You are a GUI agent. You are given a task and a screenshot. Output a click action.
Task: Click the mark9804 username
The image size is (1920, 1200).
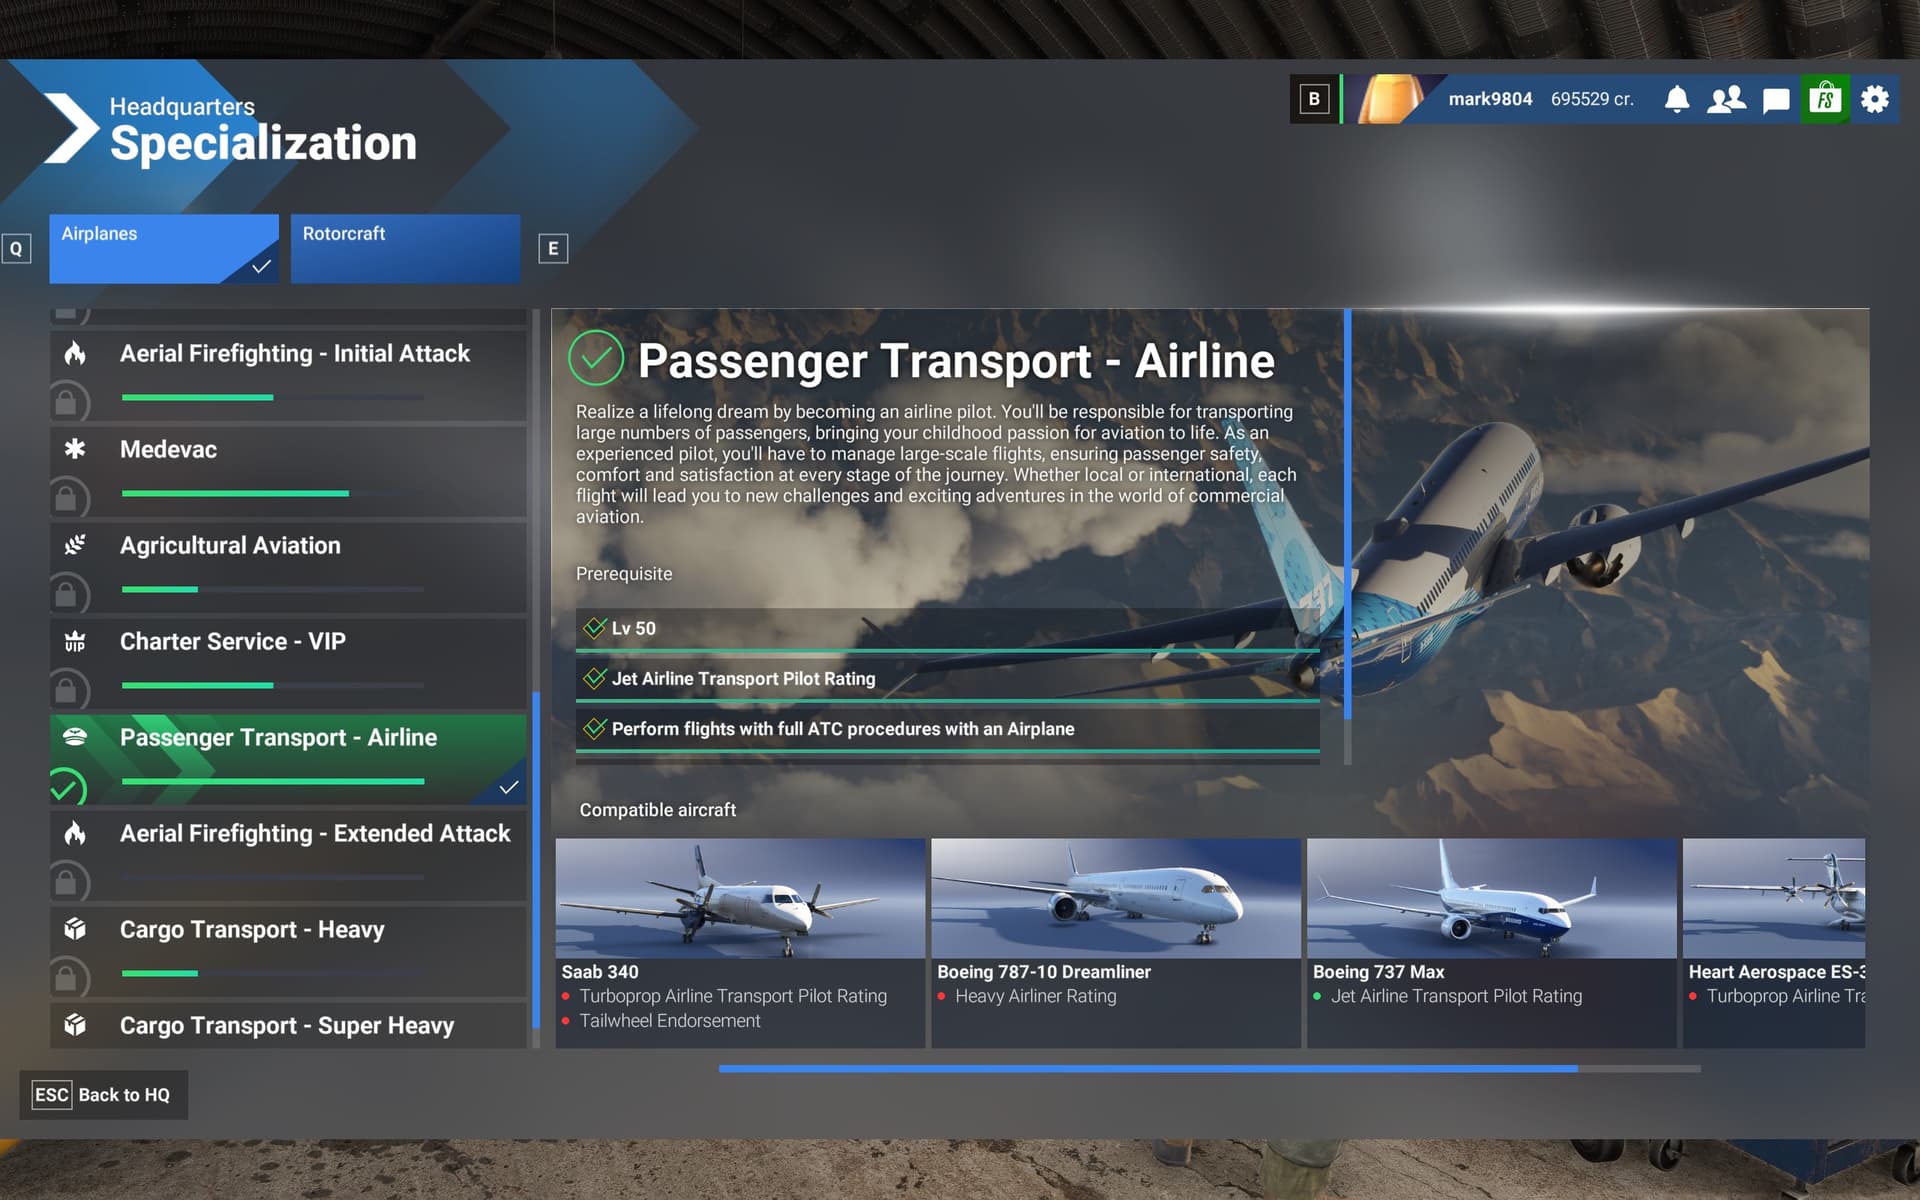pyautogui.click(x=1490, y=99)
